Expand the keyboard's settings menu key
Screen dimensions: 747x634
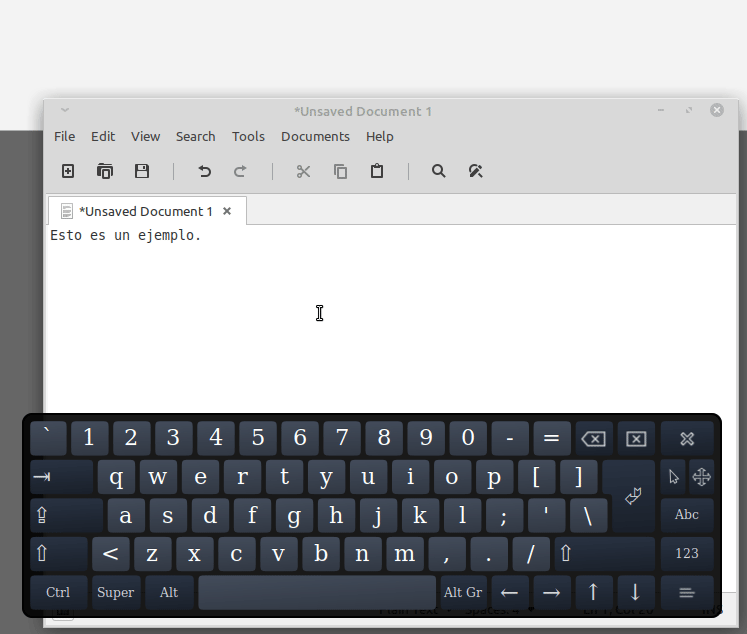click(x=687, y=592)
